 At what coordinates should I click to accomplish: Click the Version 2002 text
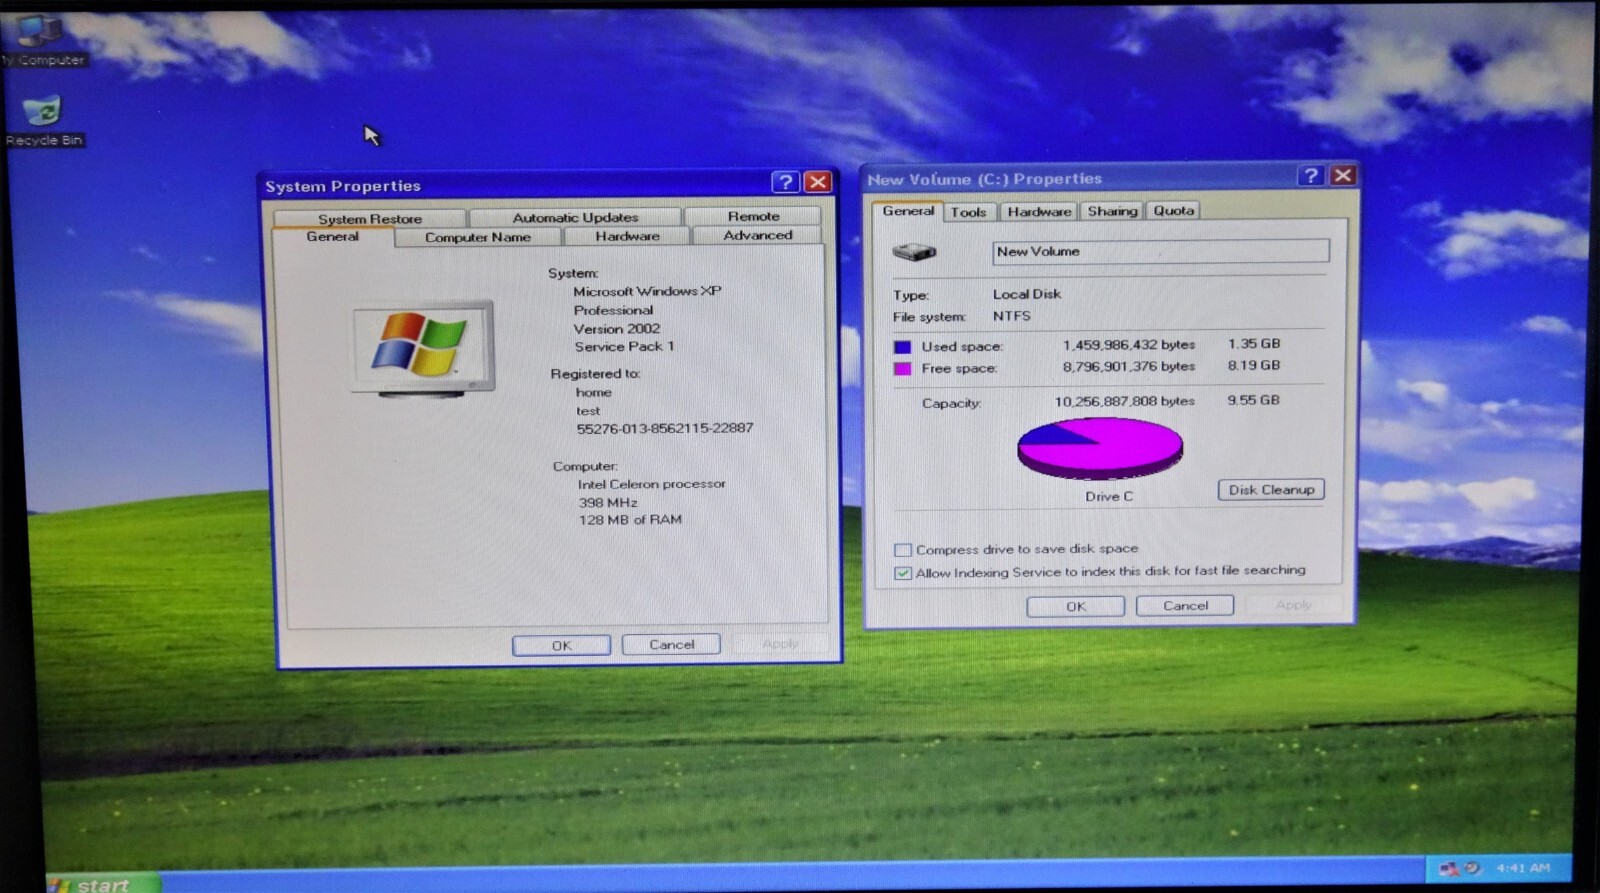point(617,329)
